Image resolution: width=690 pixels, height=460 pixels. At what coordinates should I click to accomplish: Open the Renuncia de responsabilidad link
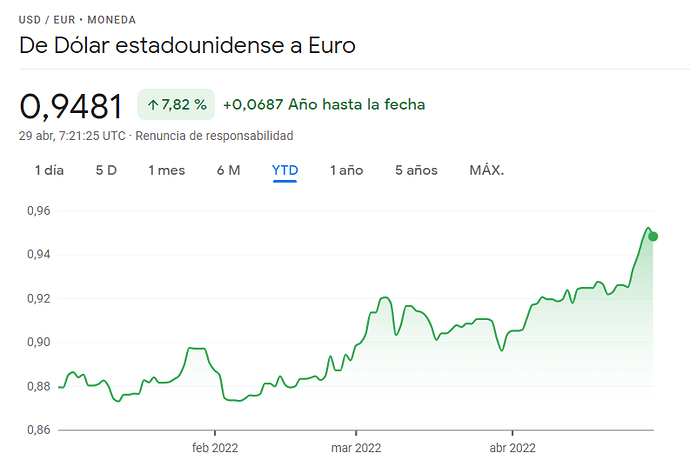click(214, 135)
